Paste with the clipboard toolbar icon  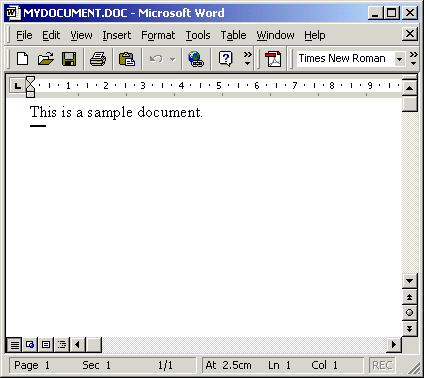click(x=127, y=59)
